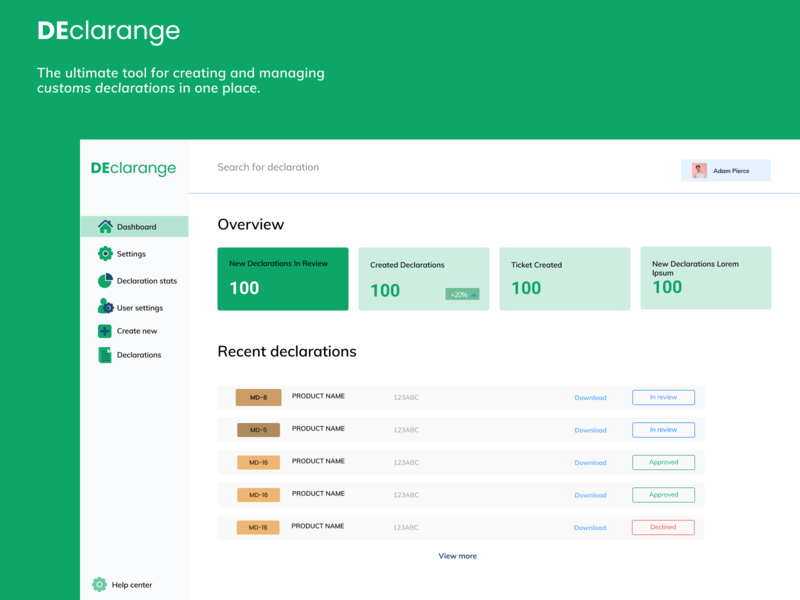
Task: Click the User settings person icon
Action: (105, 307)
